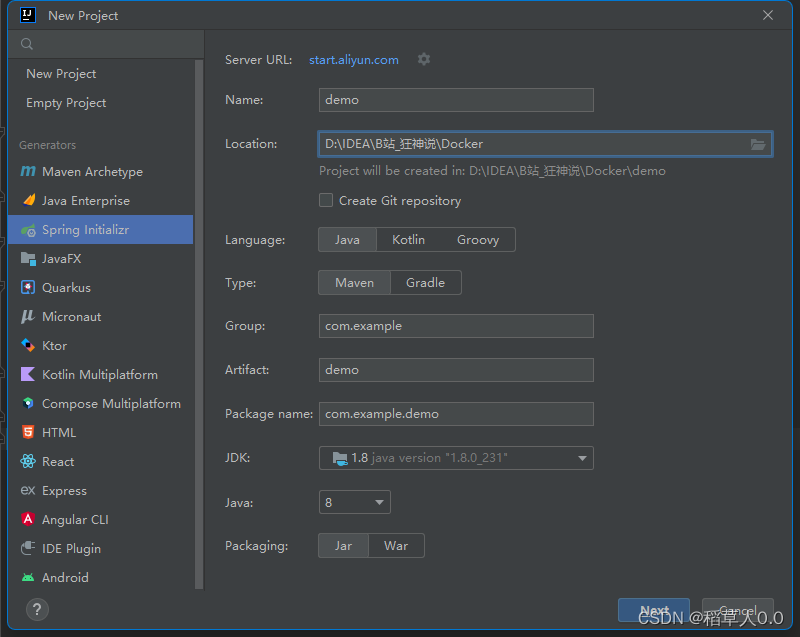
Task: Click the Package name field
Action: [456, 414]
